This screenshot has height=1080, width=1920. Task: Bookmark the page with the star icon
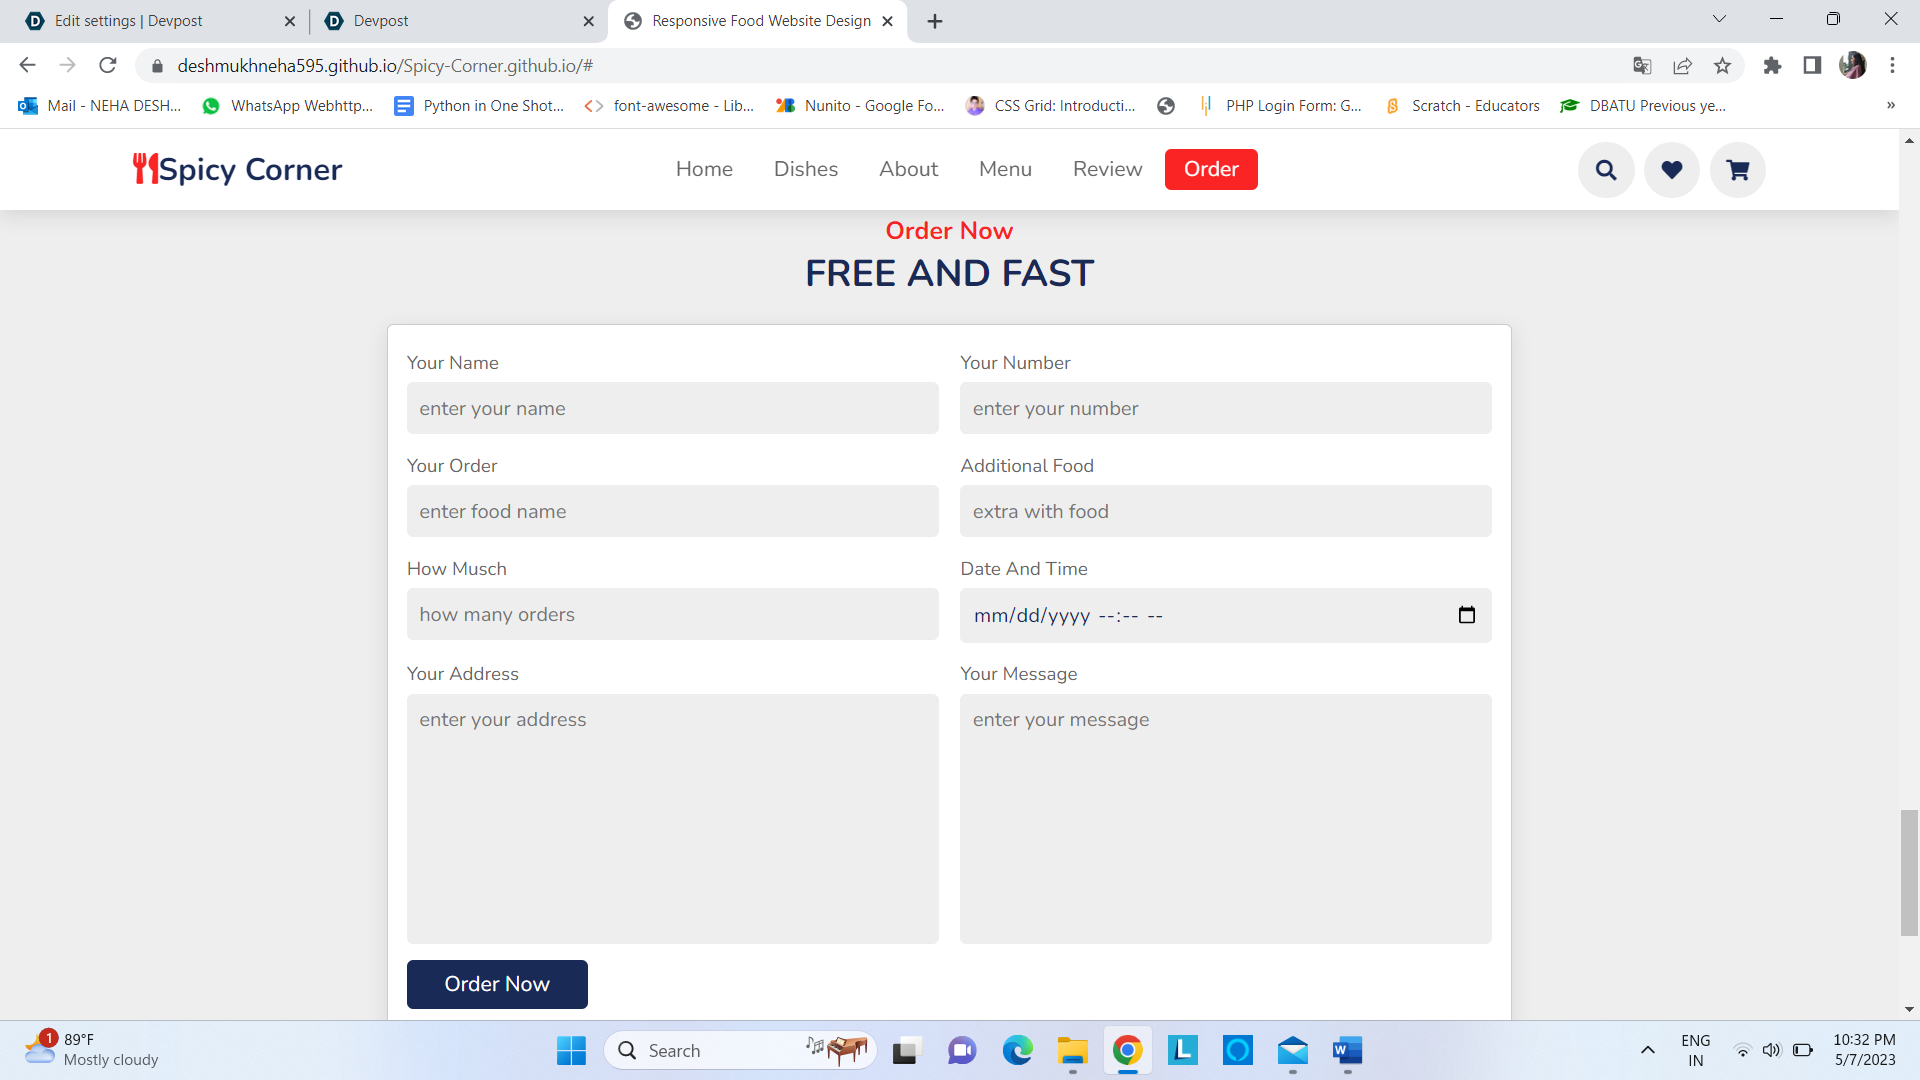pos(1723,65)
